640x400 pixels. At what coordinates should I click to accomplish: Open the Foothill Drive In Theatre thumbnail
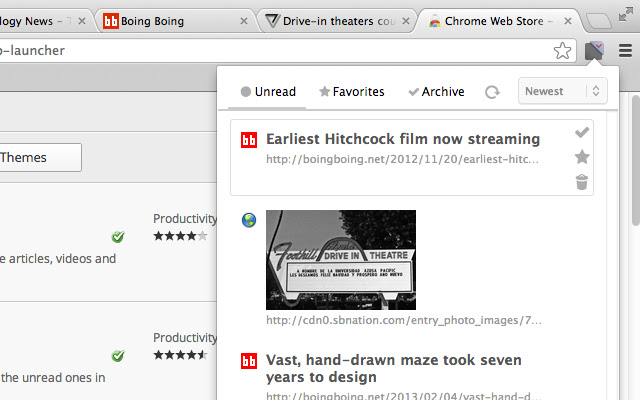coord(341,260)
